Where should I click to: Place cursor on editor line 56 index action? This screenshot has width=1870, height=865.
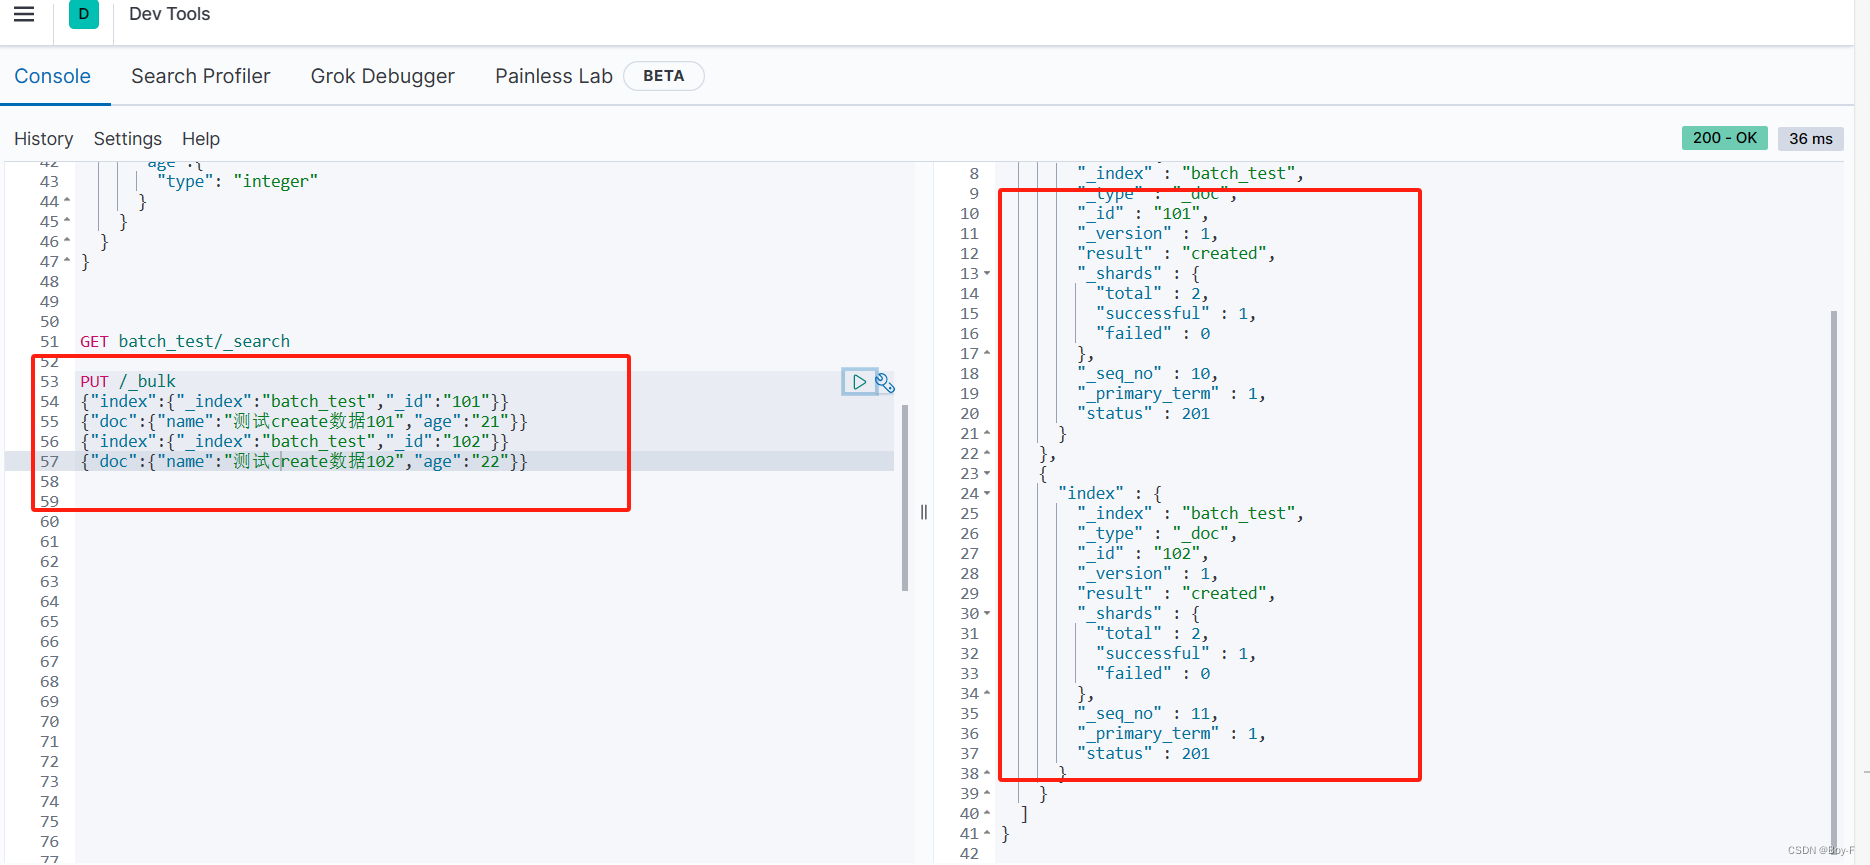click(294, 441)
